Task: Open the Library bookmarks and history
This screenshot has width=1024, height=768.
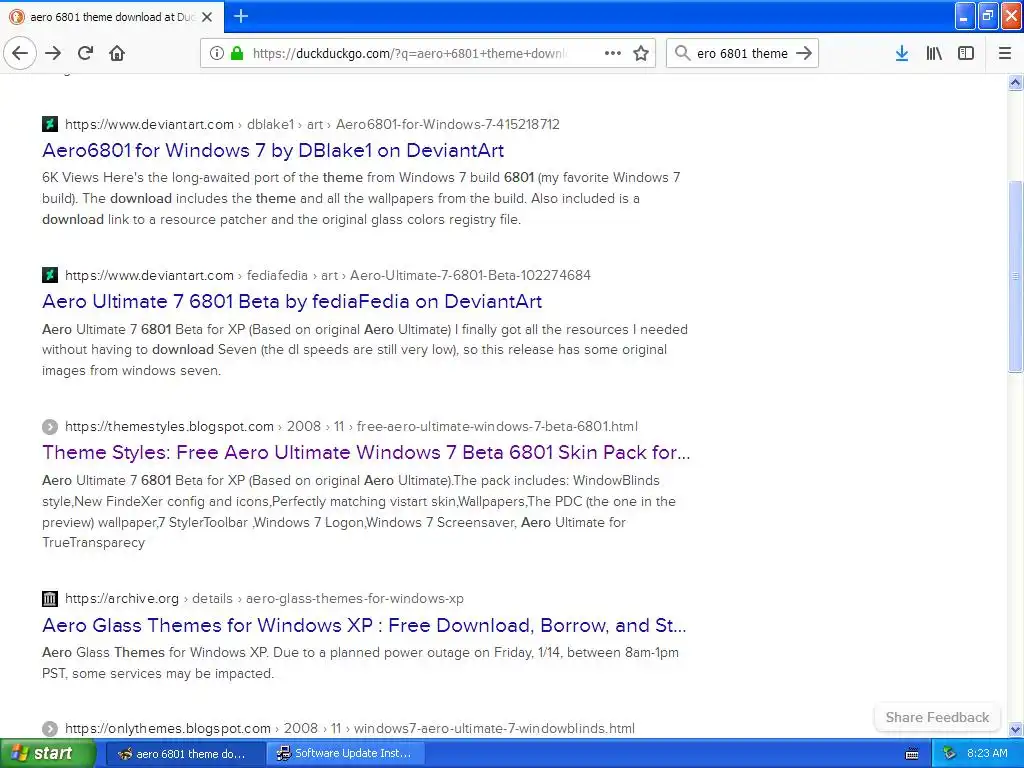Action: [x=934, y=54]
